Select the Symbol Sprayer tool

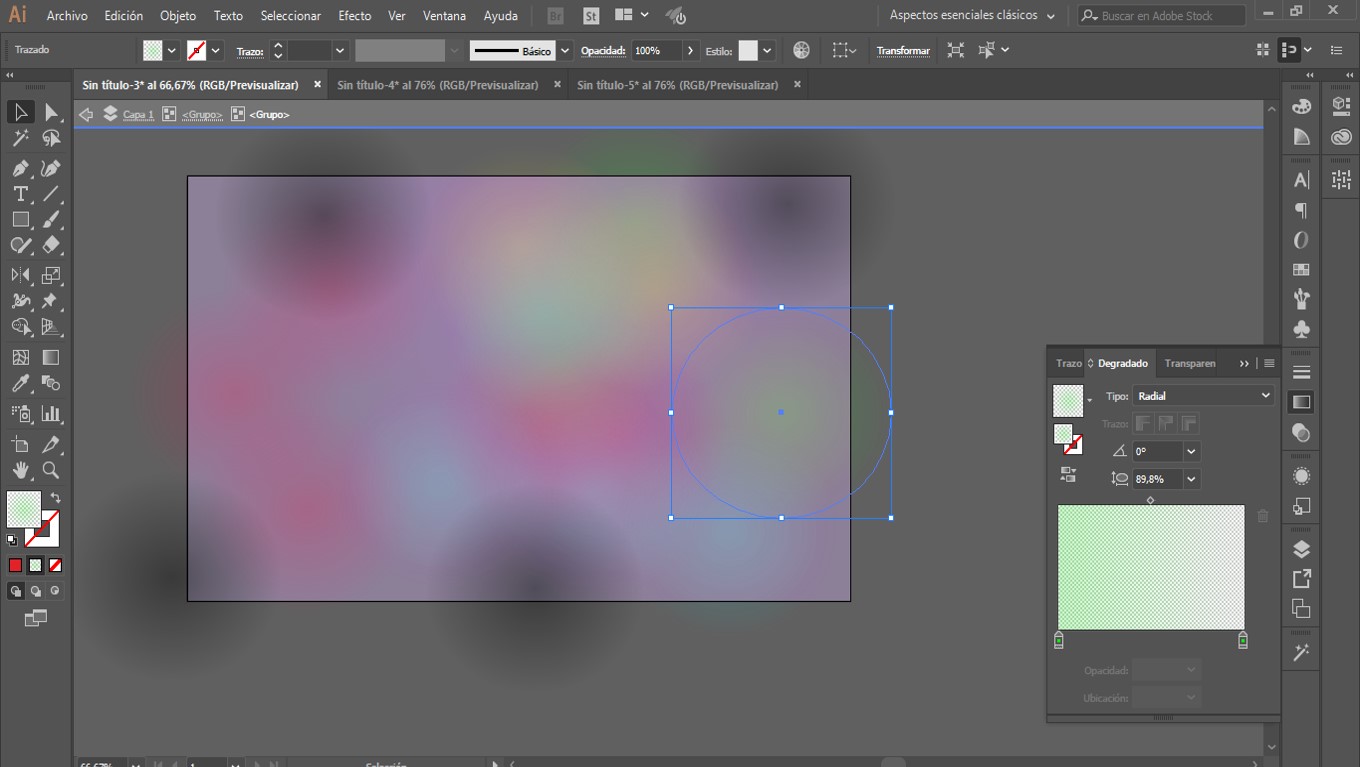pyautogui.click(x=20, y=413)
